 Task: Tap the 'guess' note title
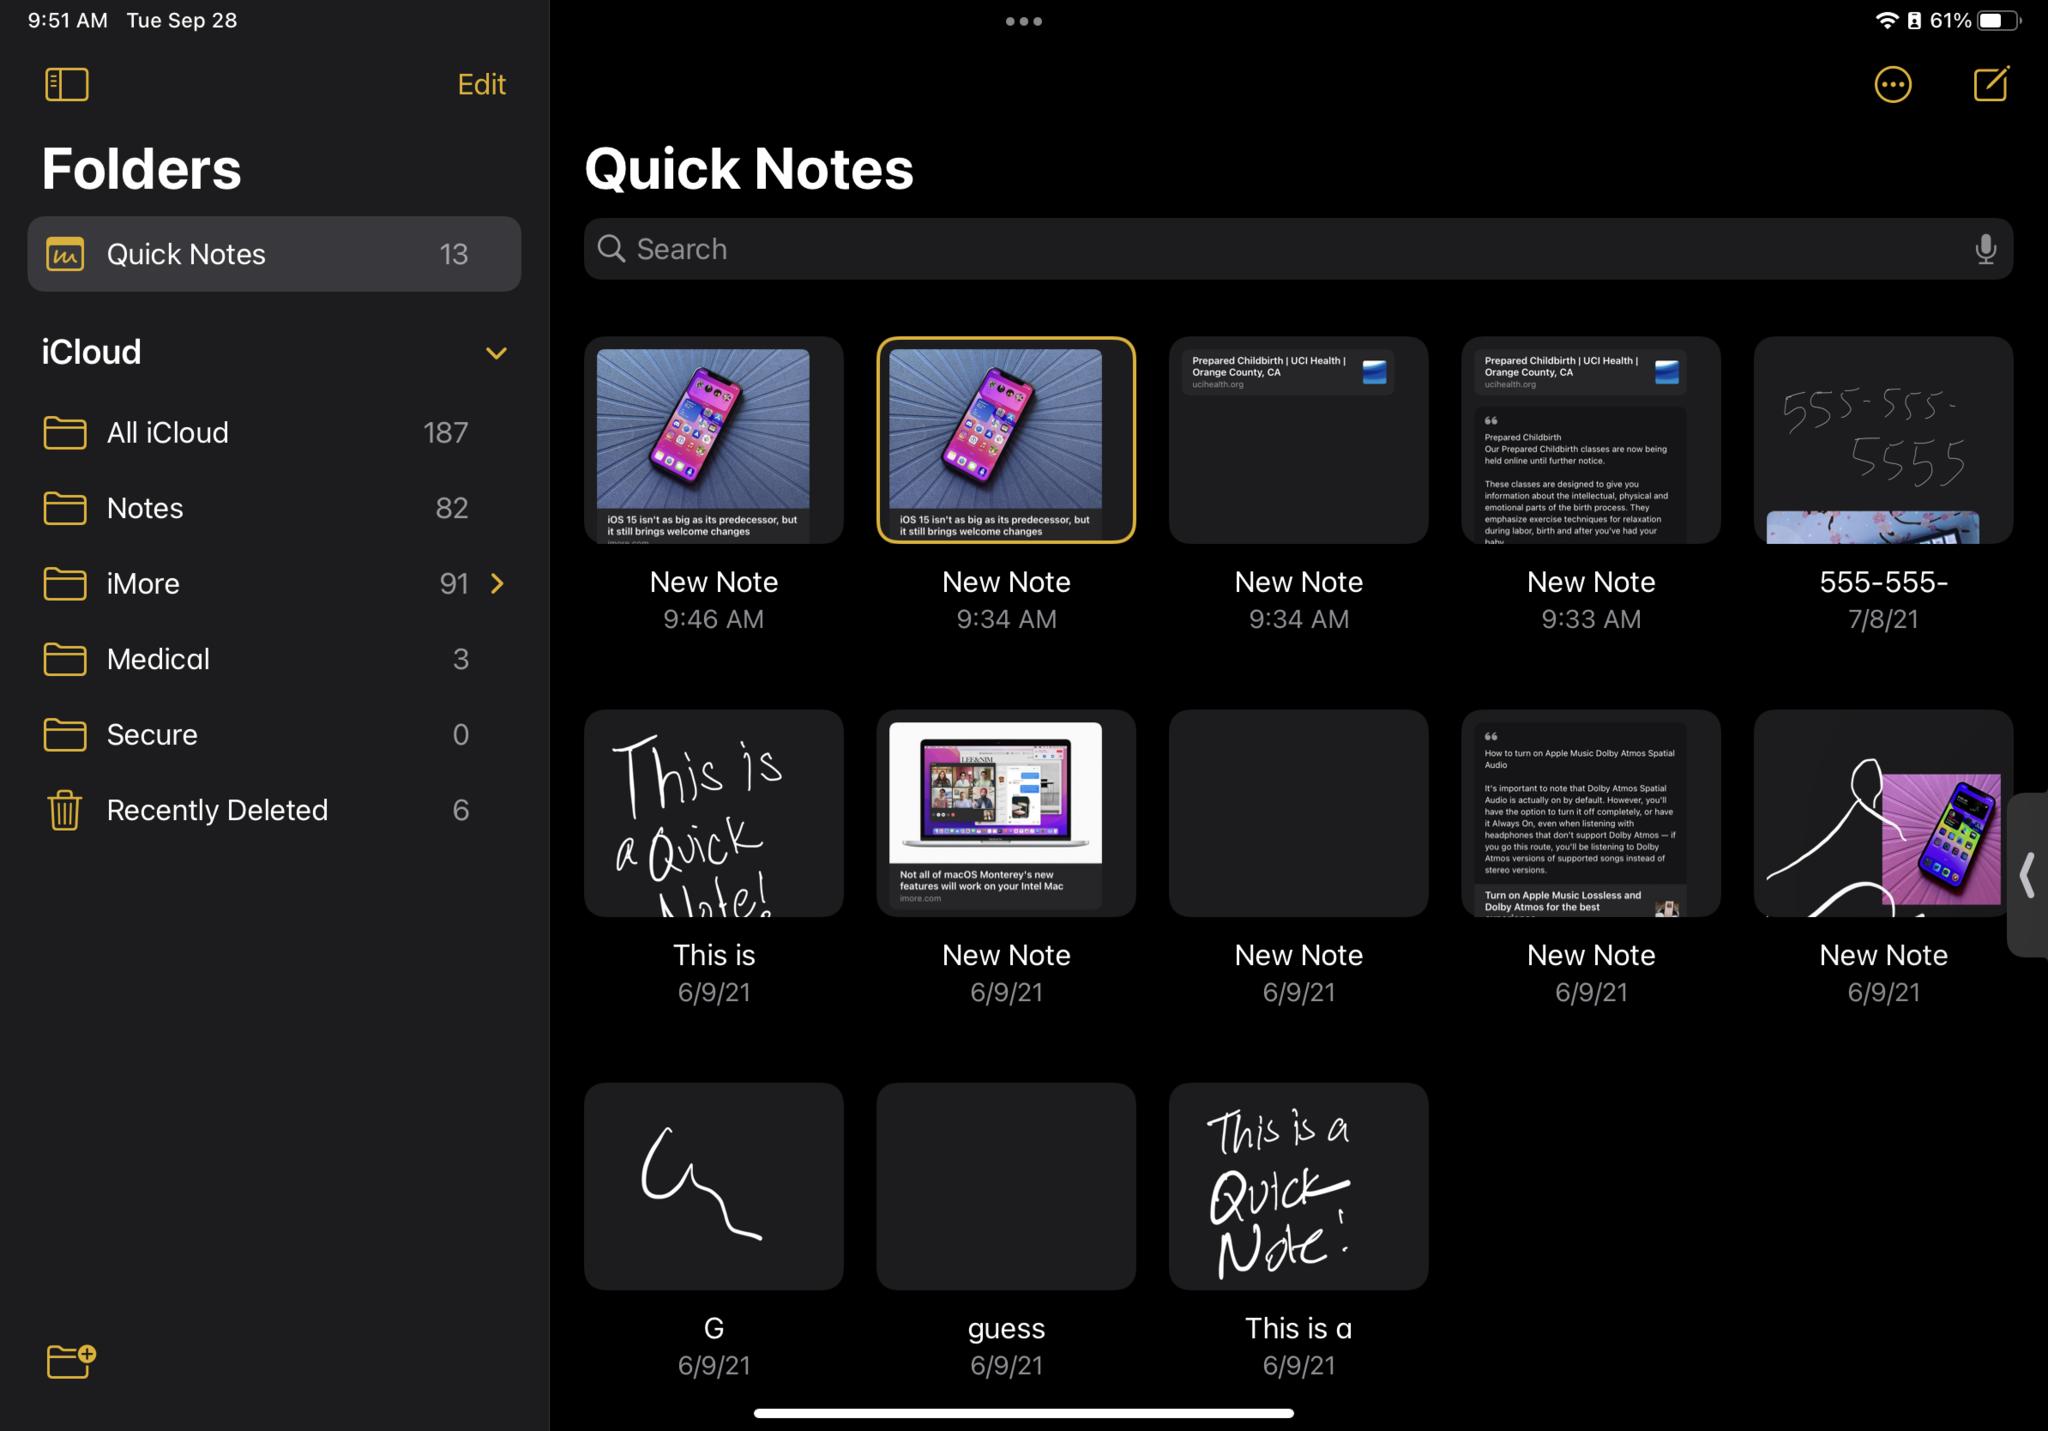tap(1006, 1329)
